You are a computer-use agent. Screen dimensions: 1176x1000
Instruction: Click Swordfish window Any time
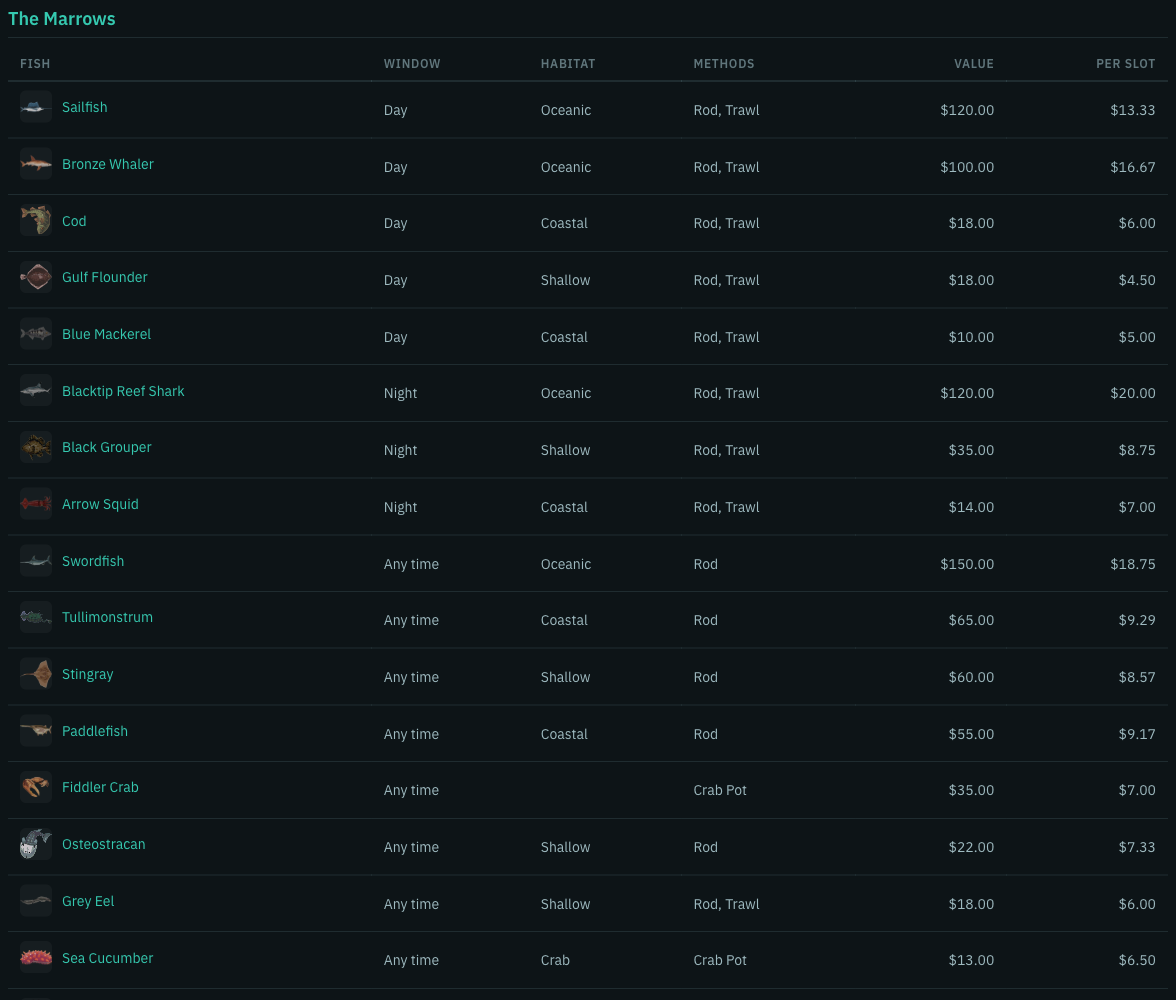411,564
